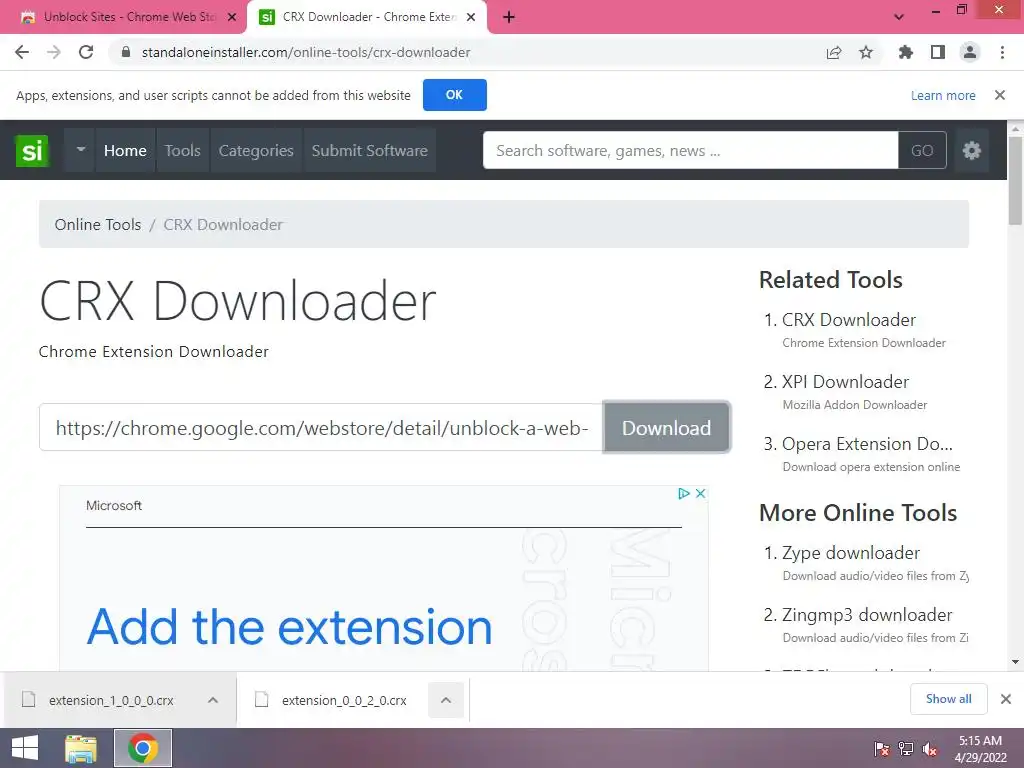This screenshot has width=1024, height=768.
Task: Open the Chrome three-dot menu
Action: [1002, 52]
